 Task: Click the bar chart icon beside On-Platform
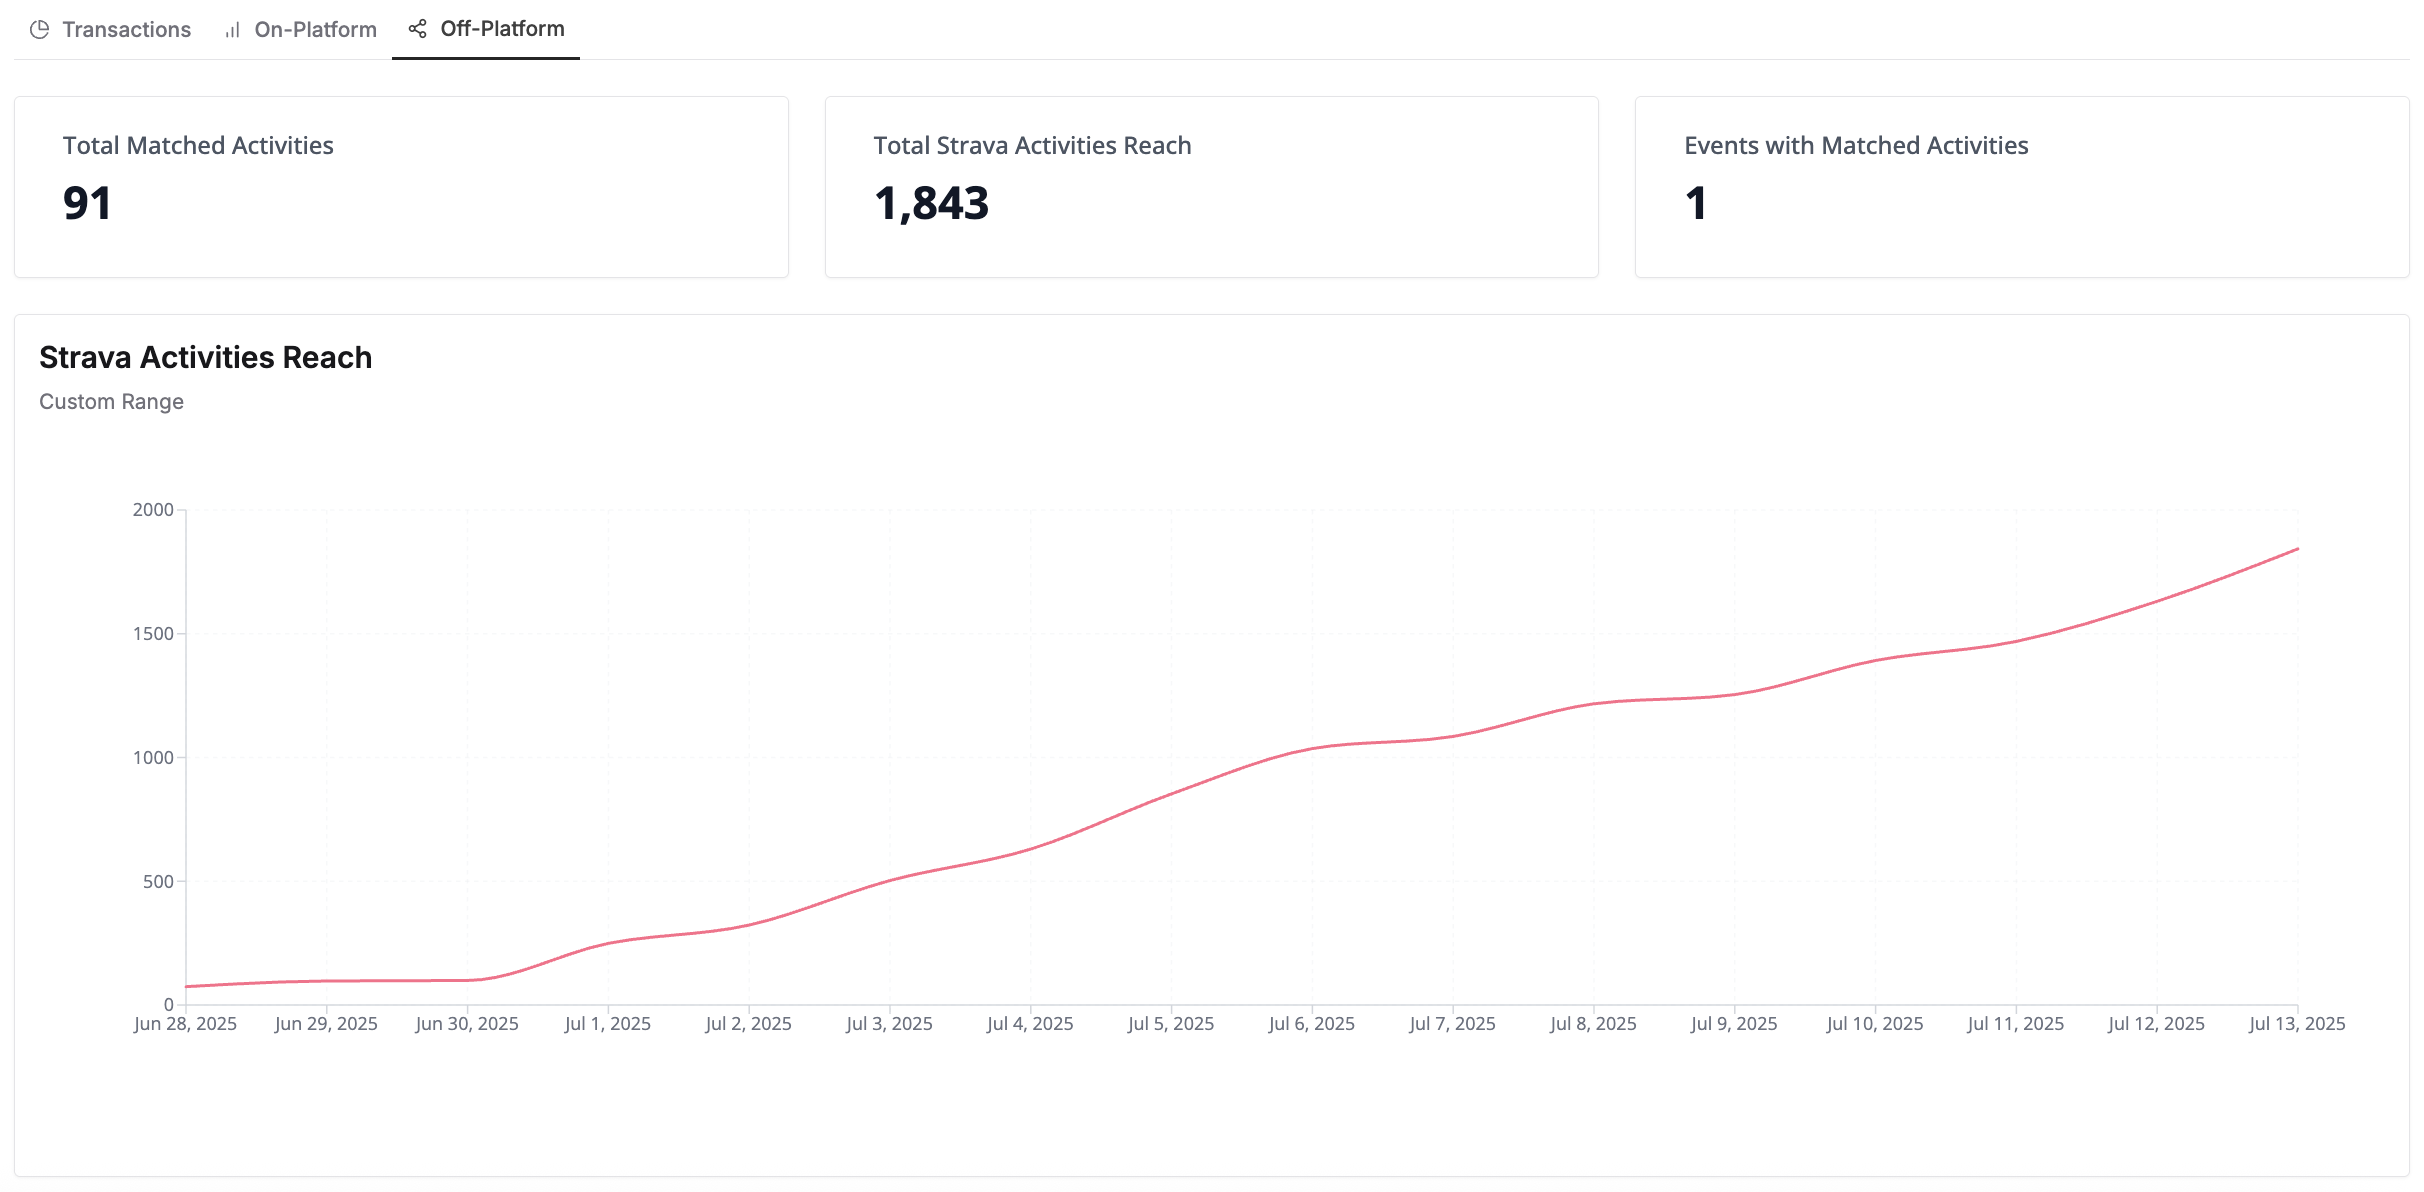pos(232,30)
